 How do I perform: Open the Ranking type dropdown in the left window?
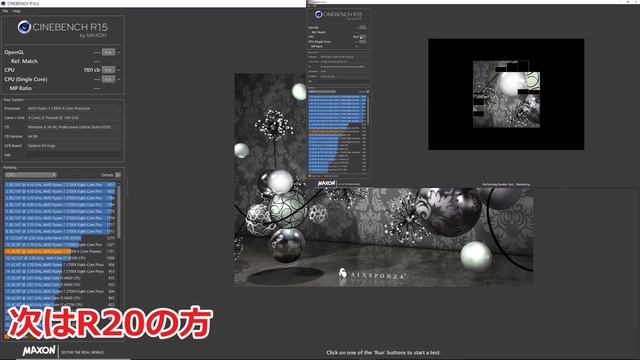tap(31, 175)
